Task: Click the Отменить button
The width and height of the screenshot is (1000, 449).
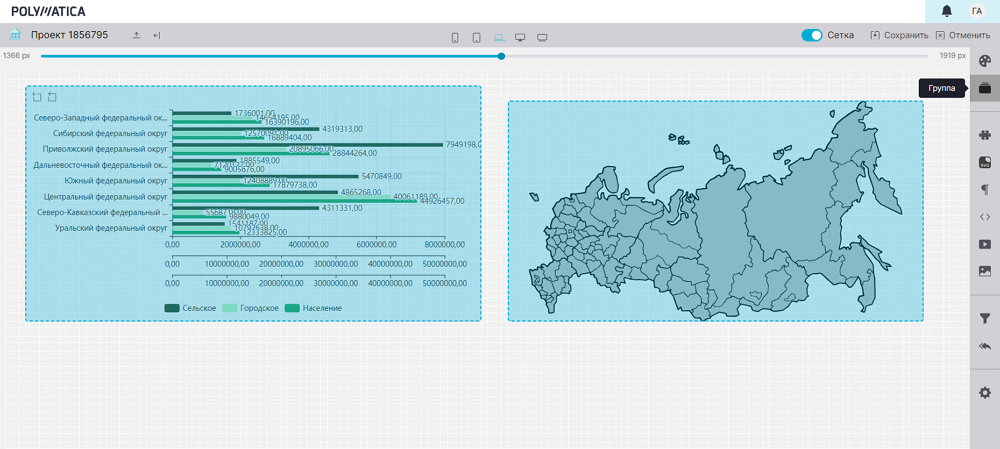Action: pos(963,36)
